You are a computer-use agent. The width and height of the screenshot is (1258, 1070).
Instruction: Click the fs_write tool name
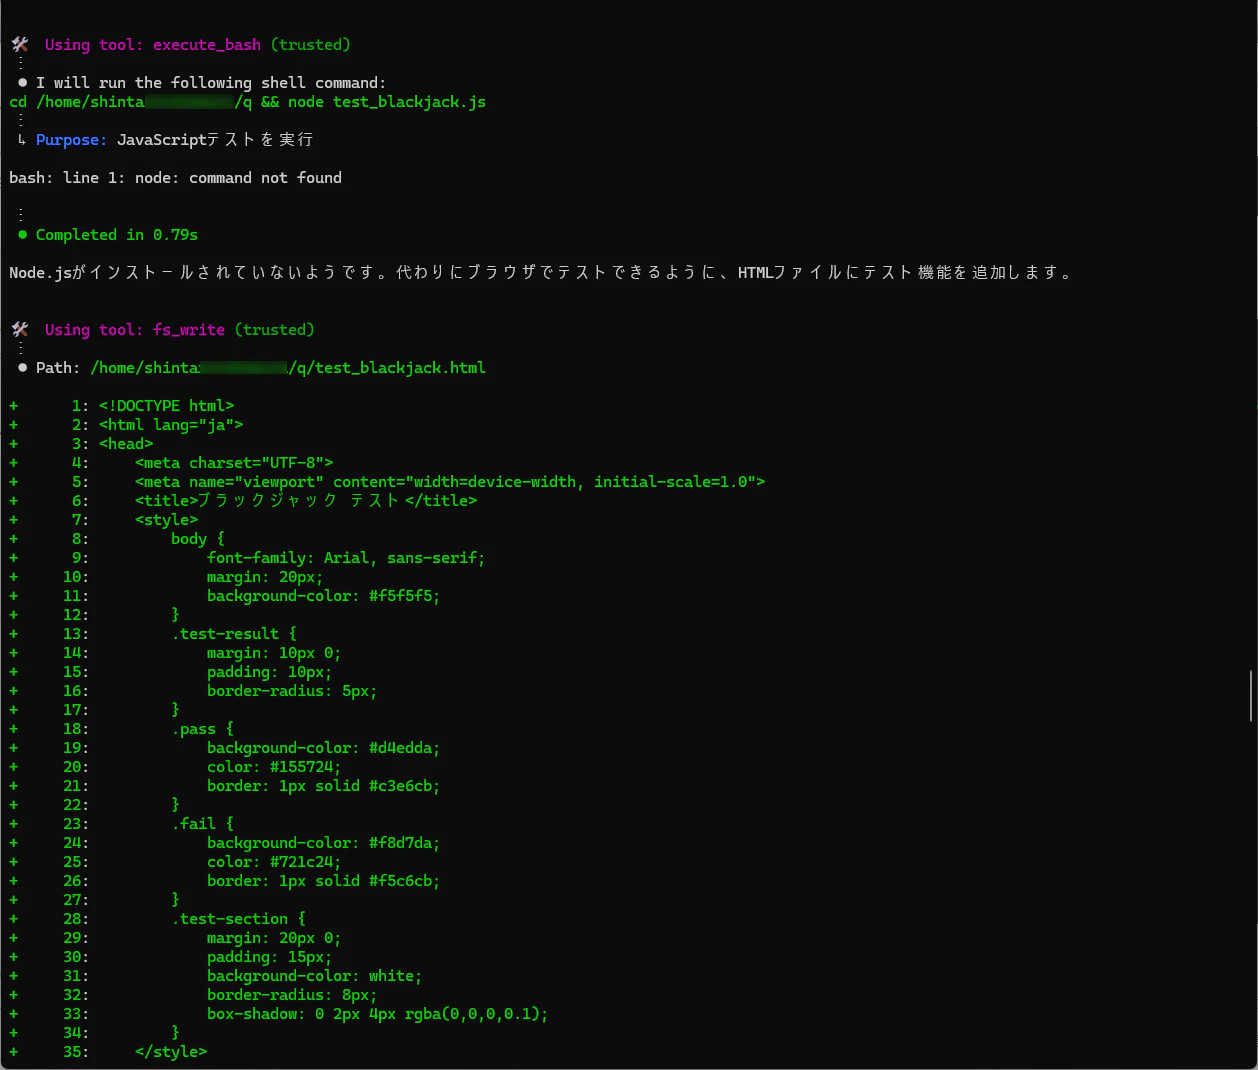tap(189, 330)
